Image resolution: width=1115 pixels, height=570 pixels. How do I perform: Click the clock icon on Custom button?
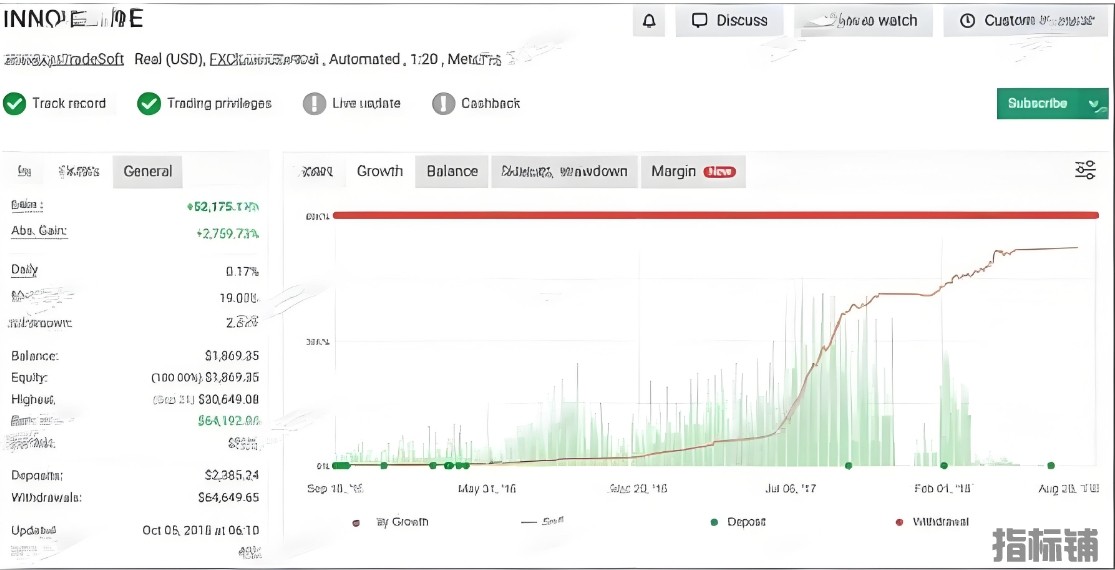pos(967,21)
